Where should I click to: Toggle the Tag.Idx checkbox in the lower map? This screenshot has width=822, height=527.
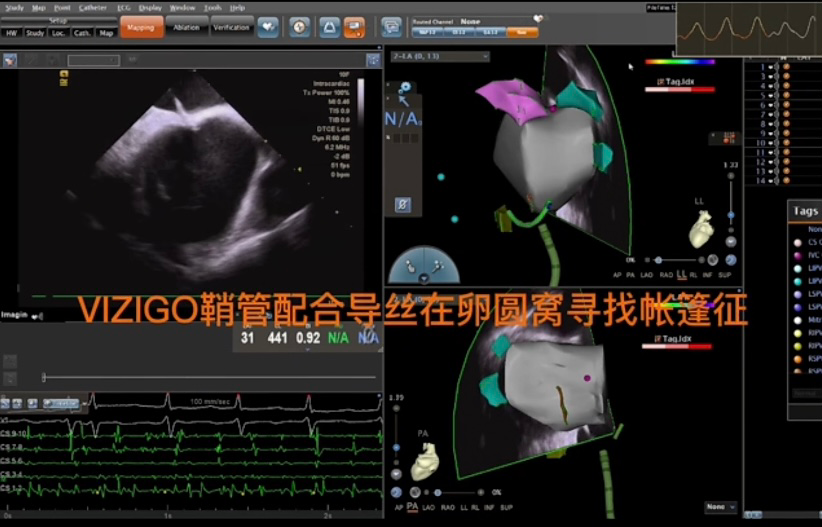[657, 339]
